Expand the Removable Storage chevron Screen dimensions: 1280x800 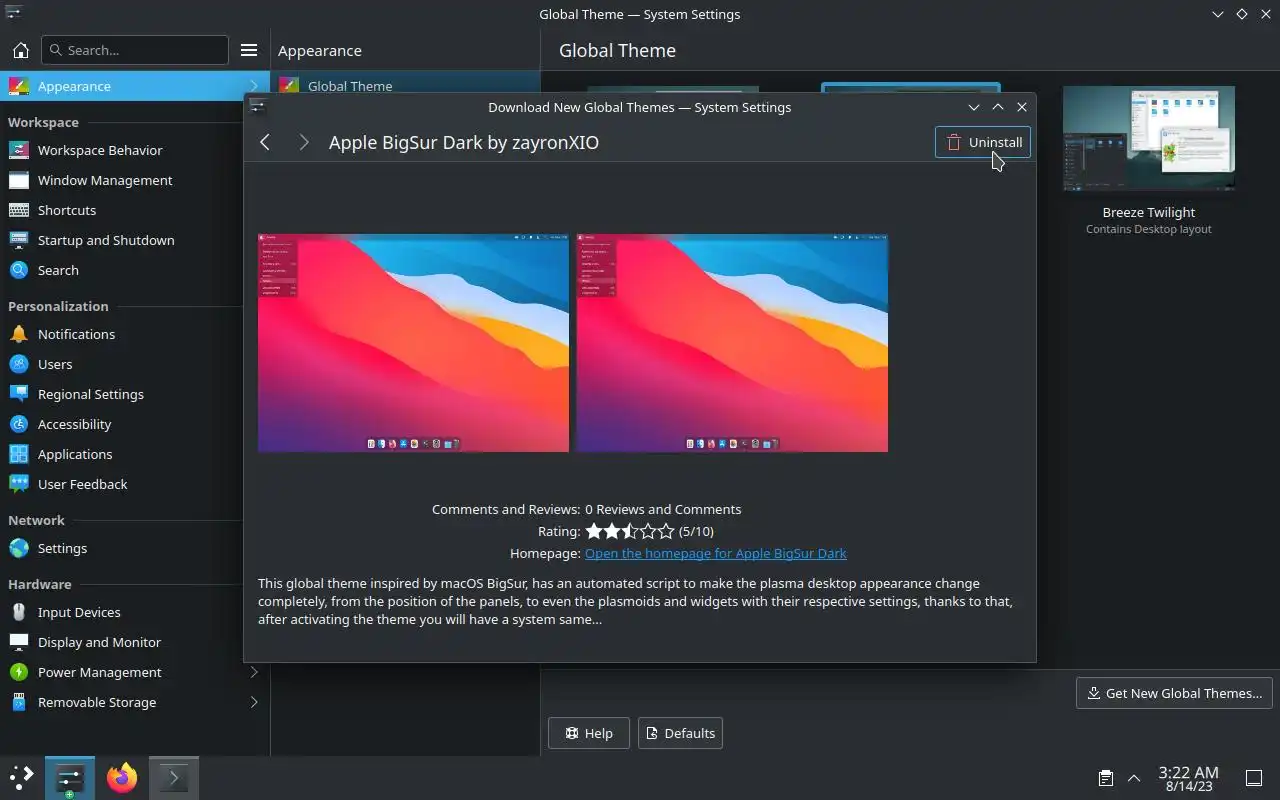pyautogui.click(x=254, y=702)
